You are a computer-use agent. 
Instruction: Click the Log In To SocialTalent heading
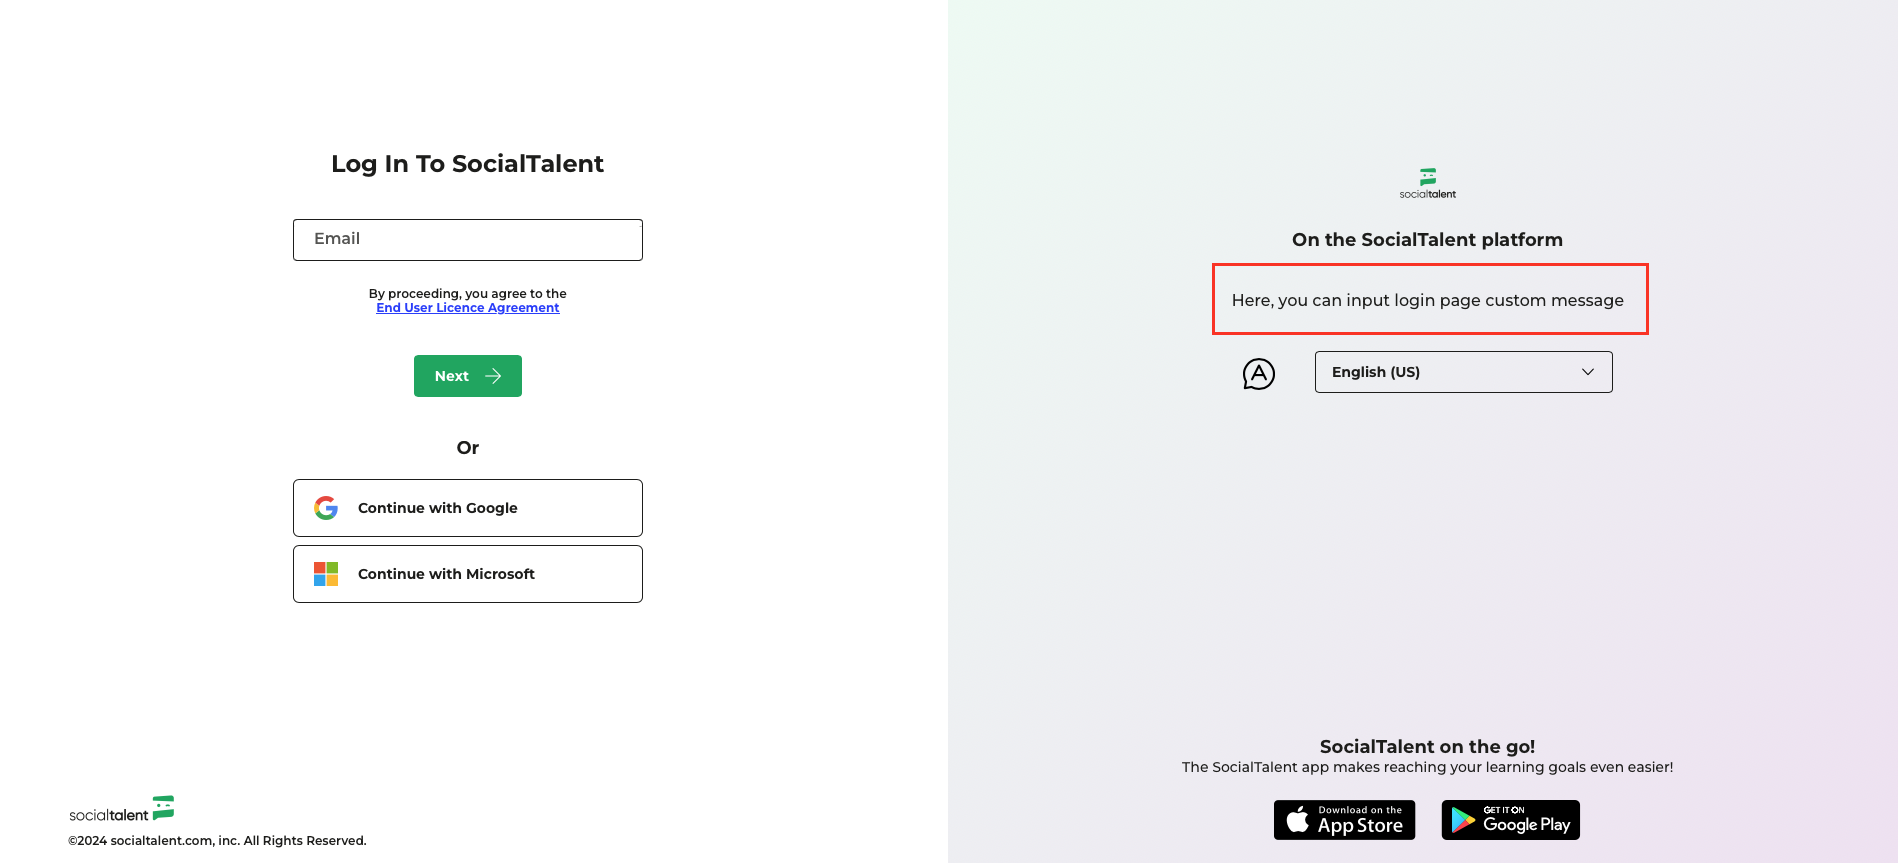click(468, 164)
